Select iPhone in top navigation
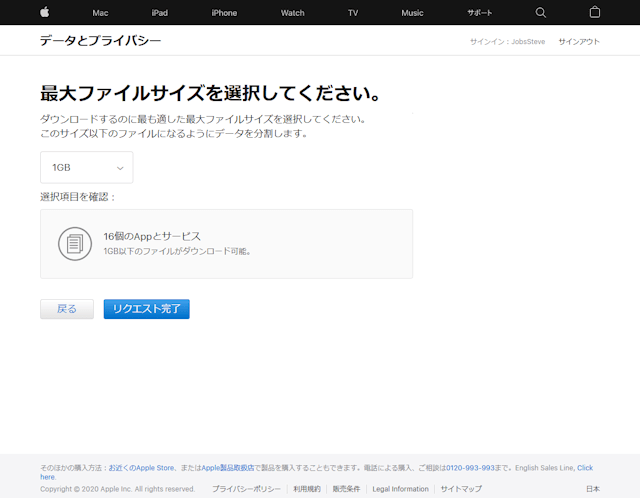Screen dimensions: 640x498 (x=224, y=13)
